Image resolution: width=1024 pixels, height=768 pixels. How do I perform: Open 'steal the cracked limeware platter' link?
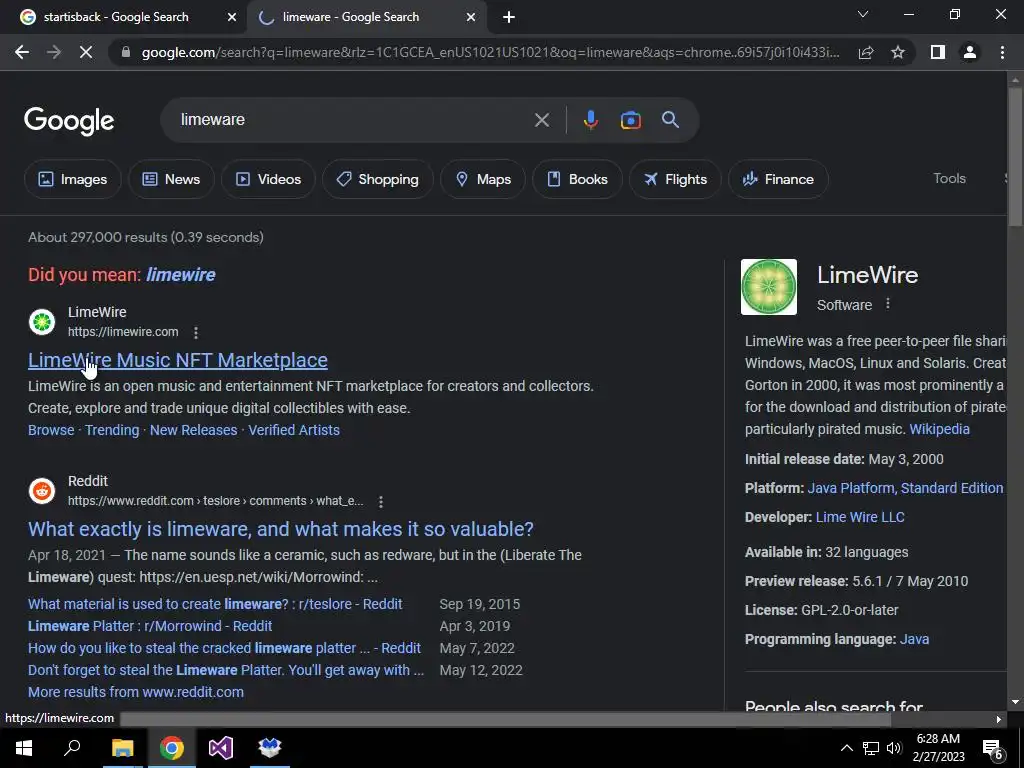pyautogui.click(x=224, y=648)
